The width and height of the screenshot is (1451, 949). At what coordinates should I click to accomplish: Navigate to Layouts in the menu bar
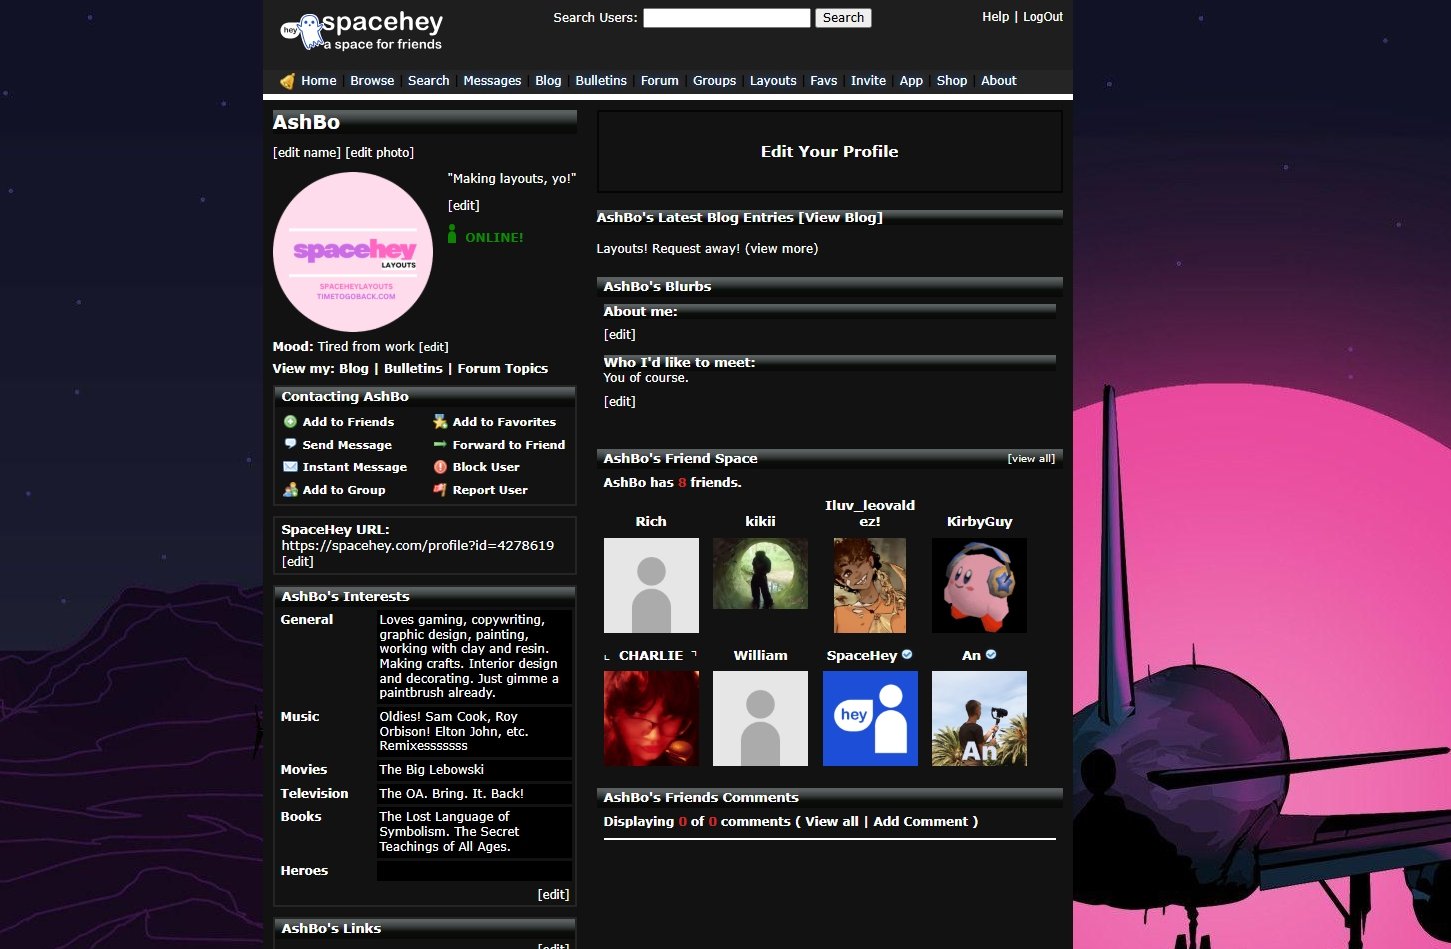click(x=772, y=80)
